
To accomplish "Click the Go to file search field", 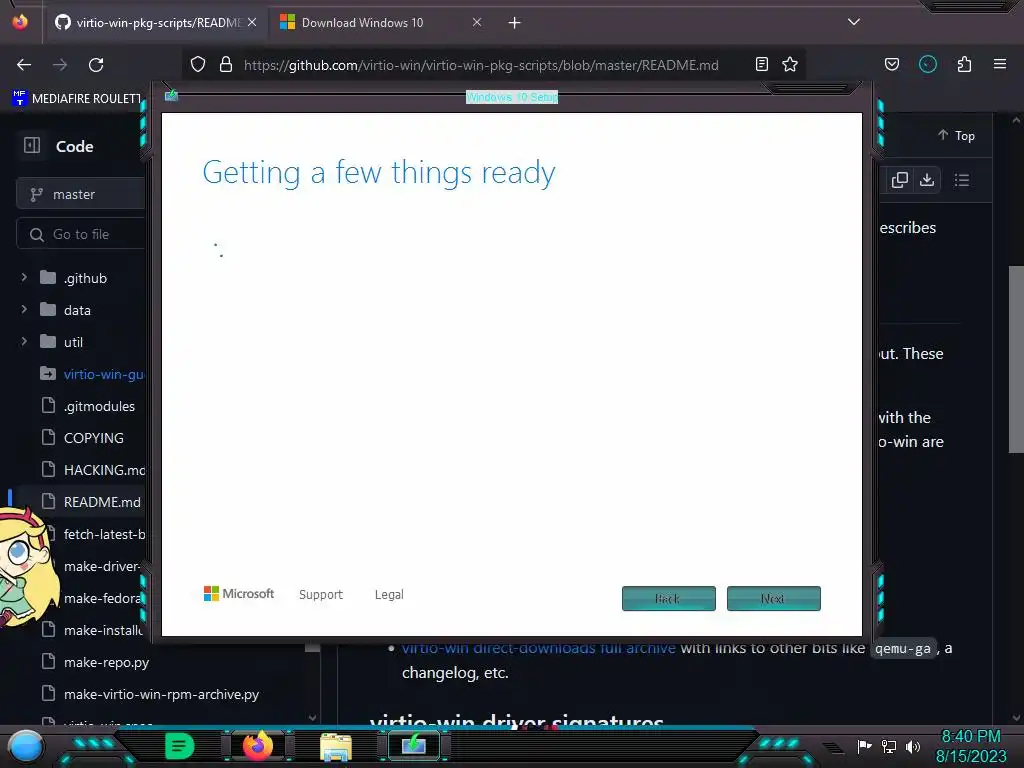I will [80, 234].
